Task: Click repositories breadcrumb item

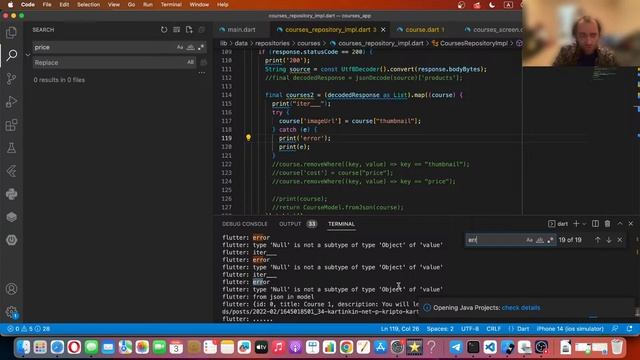Action: 272,43
